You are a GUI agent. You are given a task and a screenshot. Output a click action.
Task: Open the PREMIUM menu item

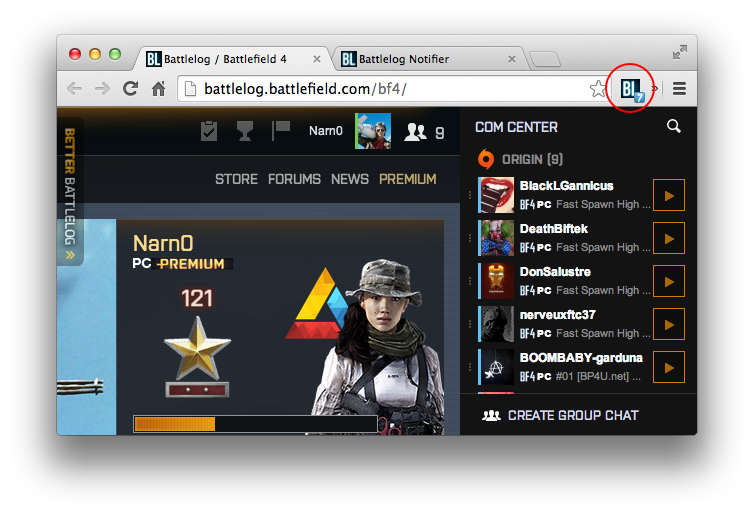(408, 179)
